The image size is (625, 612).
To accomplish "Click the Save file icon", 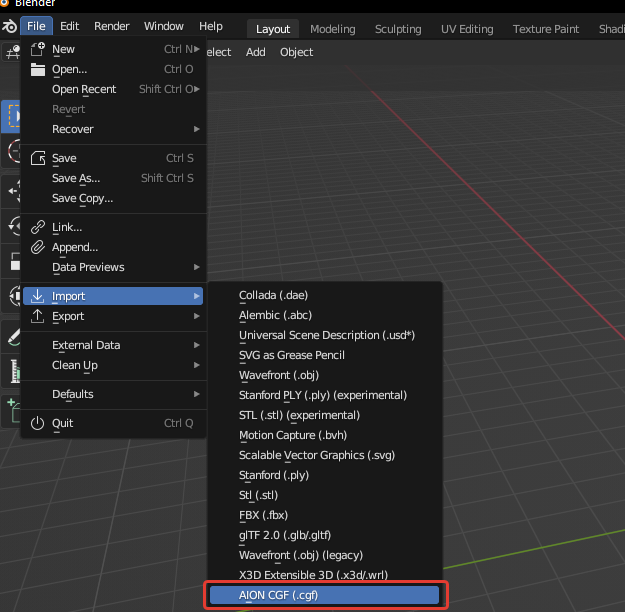I will [x=38, y=158].
